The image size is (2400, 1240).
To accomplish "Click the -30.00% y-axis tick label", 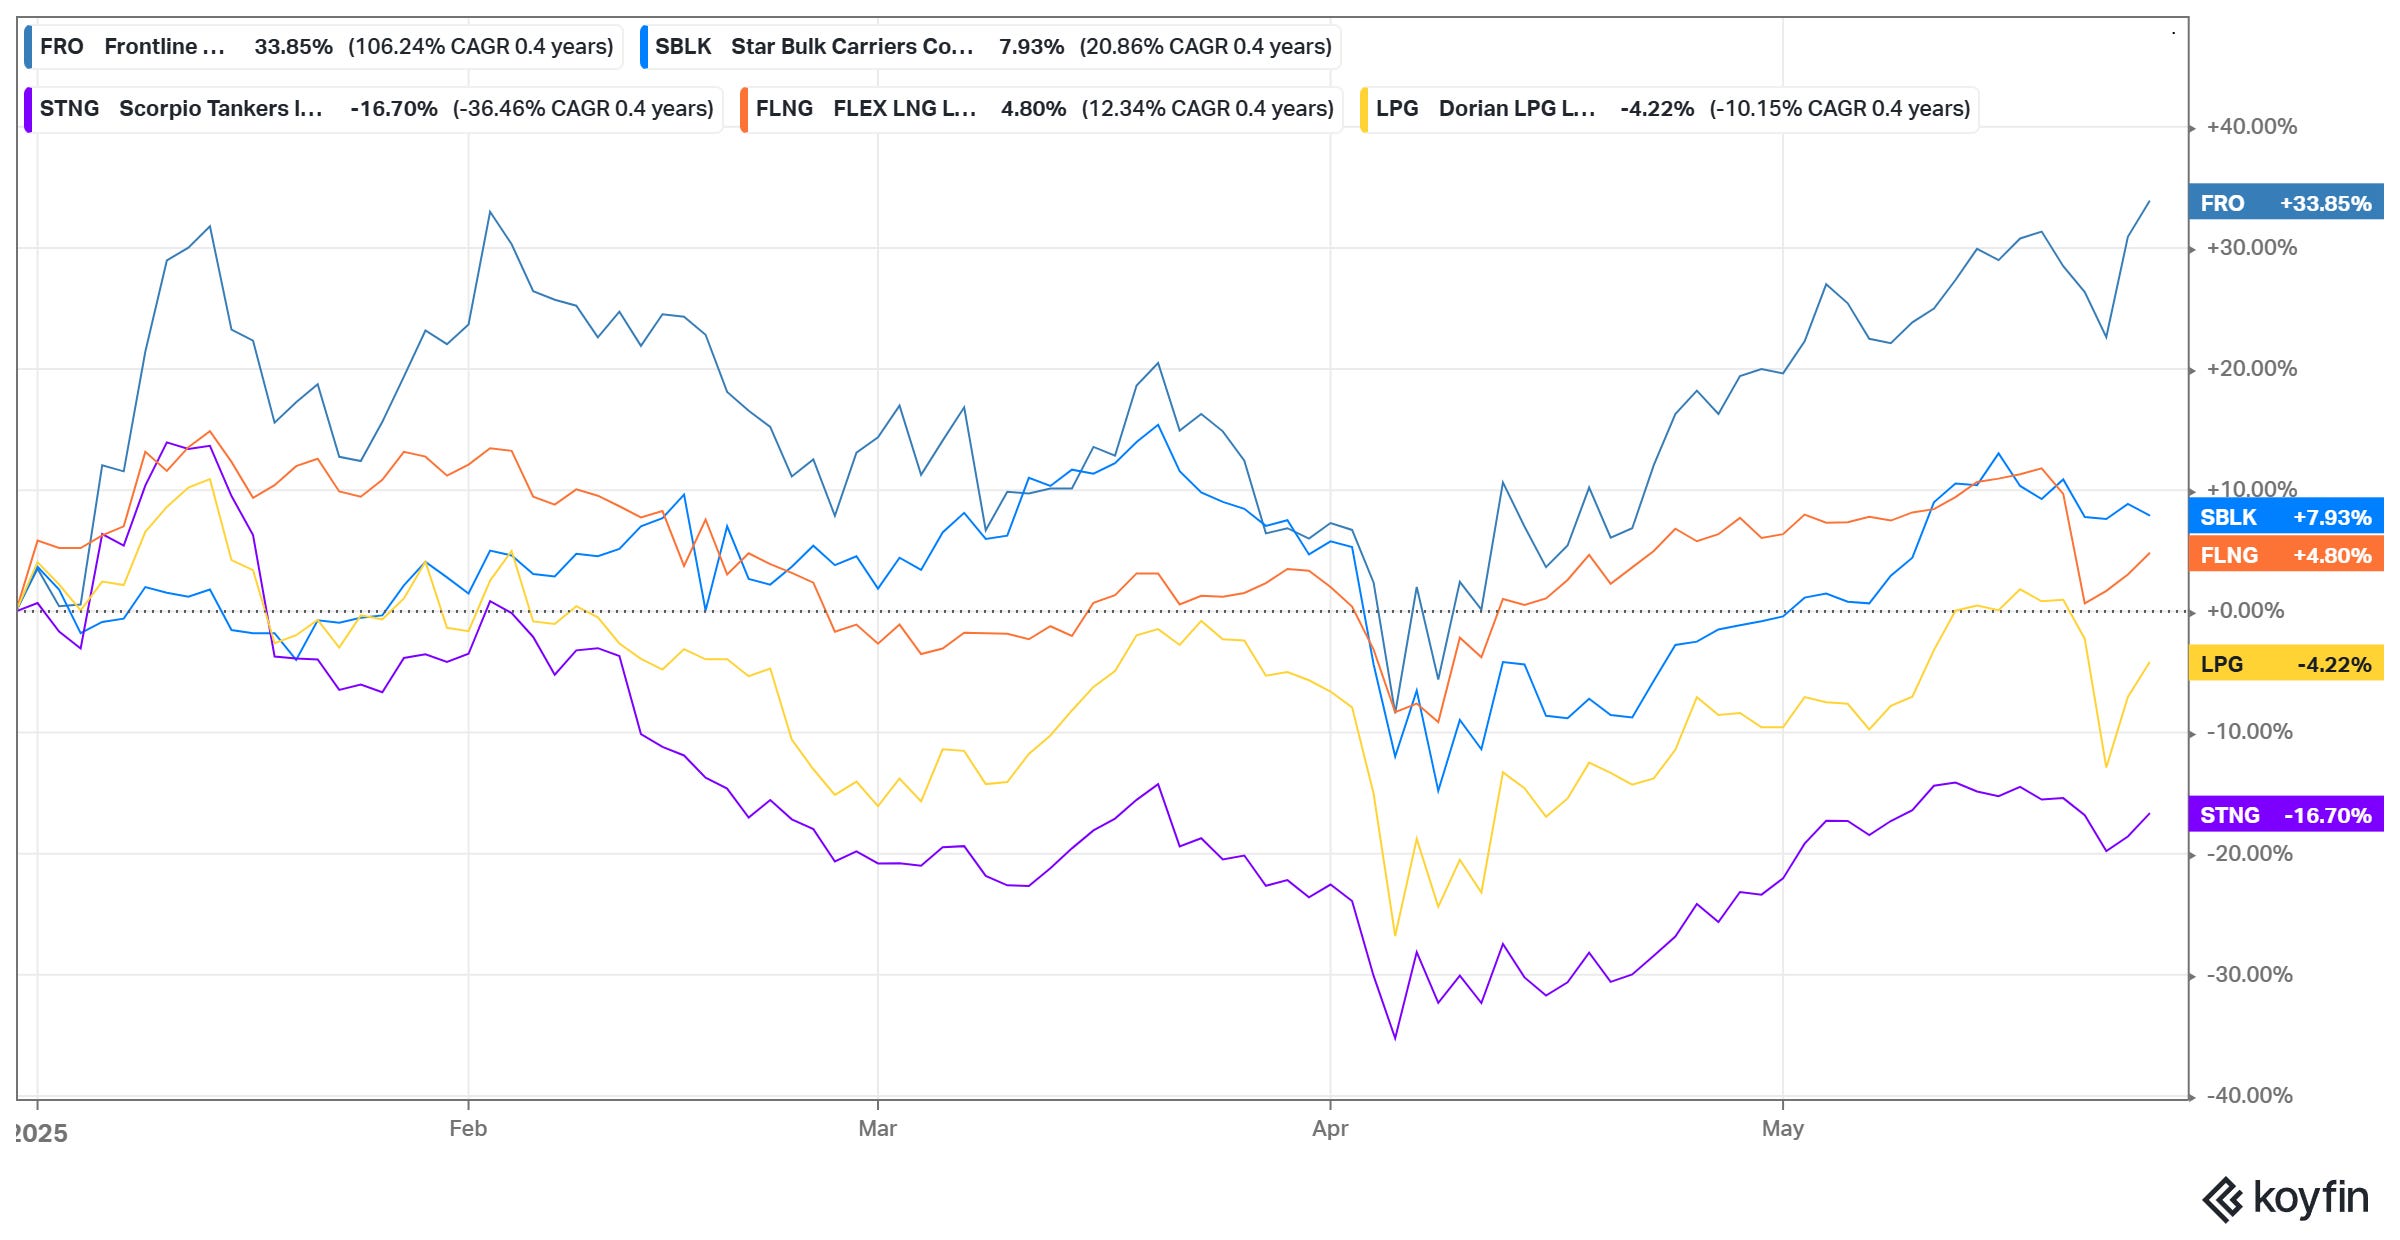I will [x=2249, y=975].
